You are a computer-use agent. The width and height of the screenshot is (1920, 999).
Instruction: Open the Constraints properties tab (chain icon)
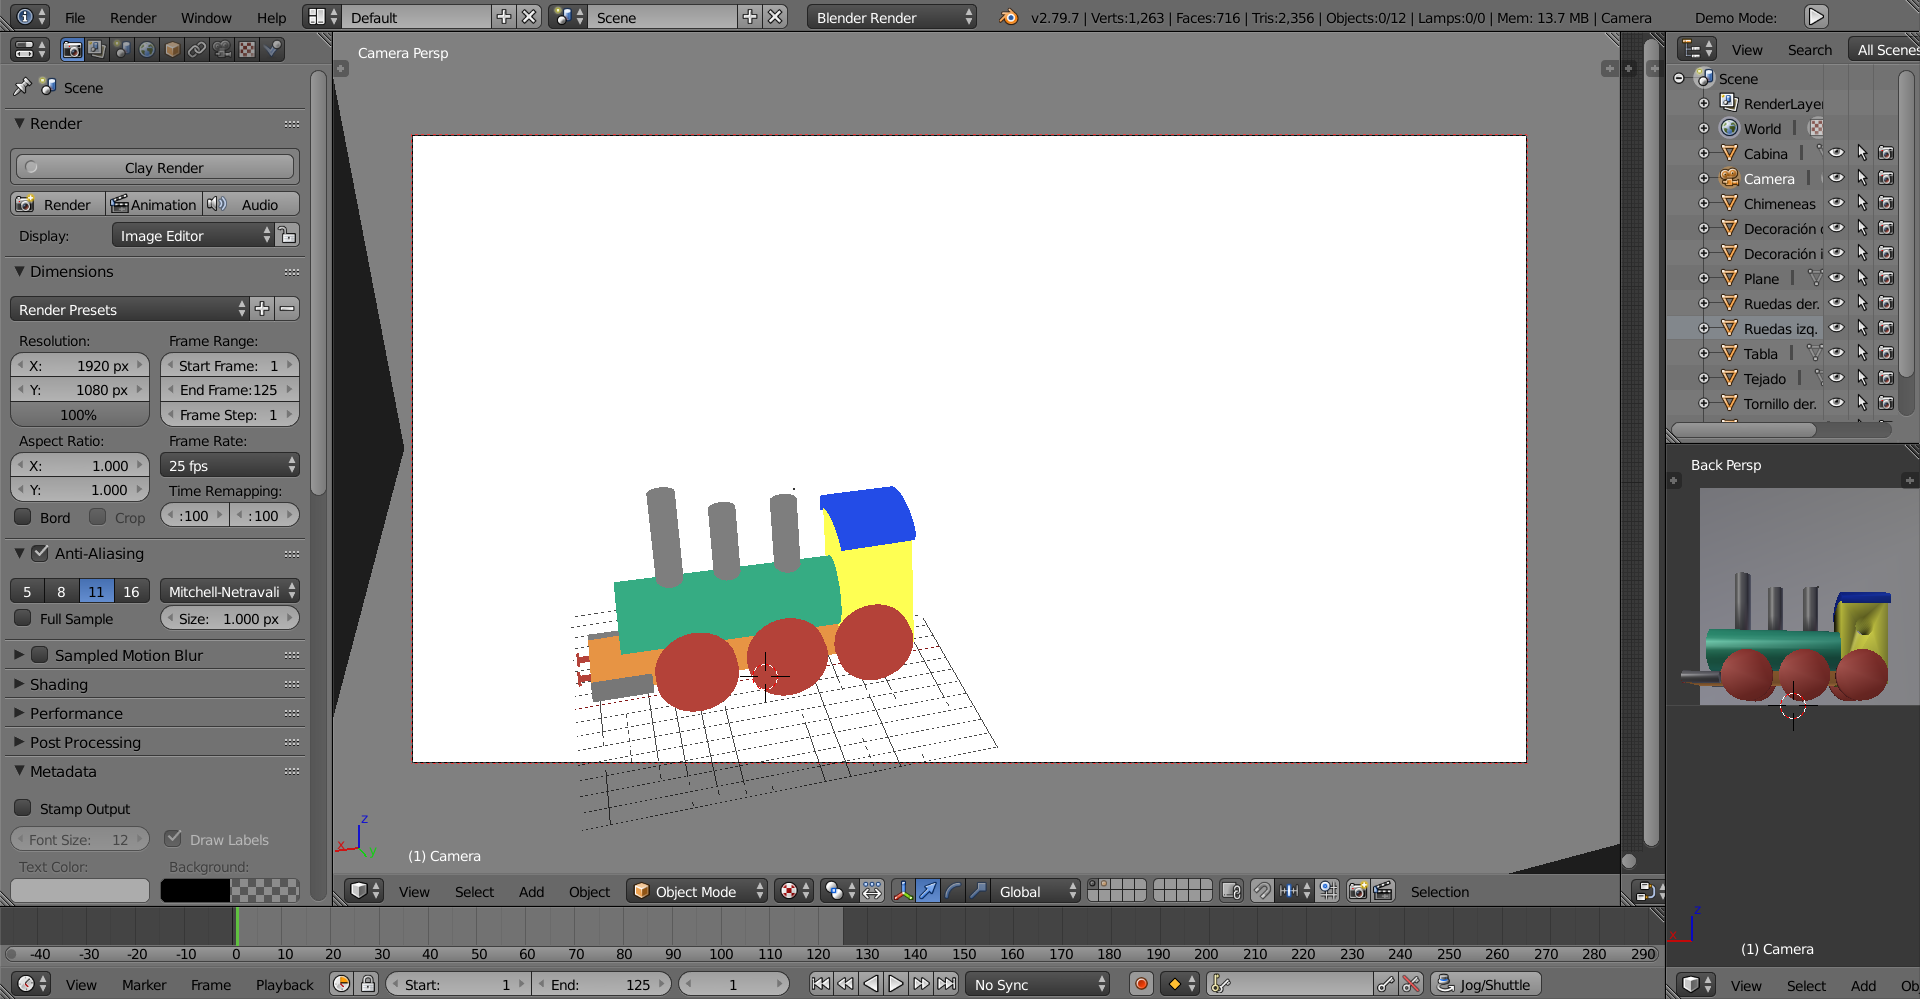pos(197,49)
